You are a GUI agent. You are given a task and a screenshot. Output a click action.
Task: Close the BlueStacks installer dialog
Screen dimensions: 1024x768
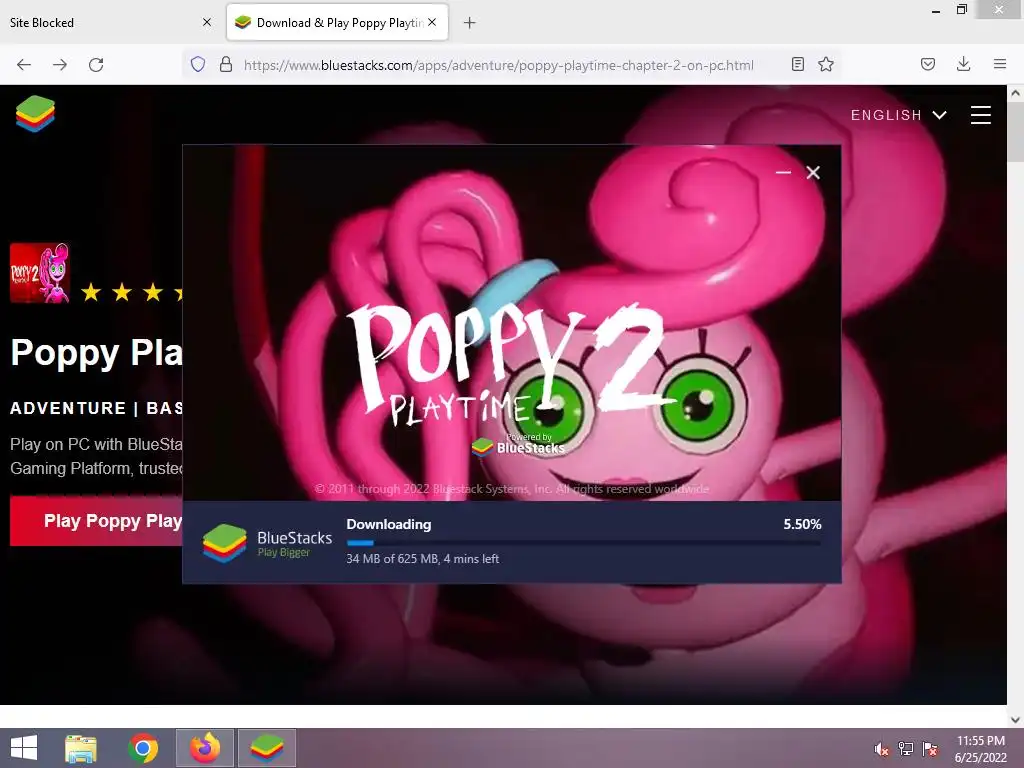[x=813, y=172]
